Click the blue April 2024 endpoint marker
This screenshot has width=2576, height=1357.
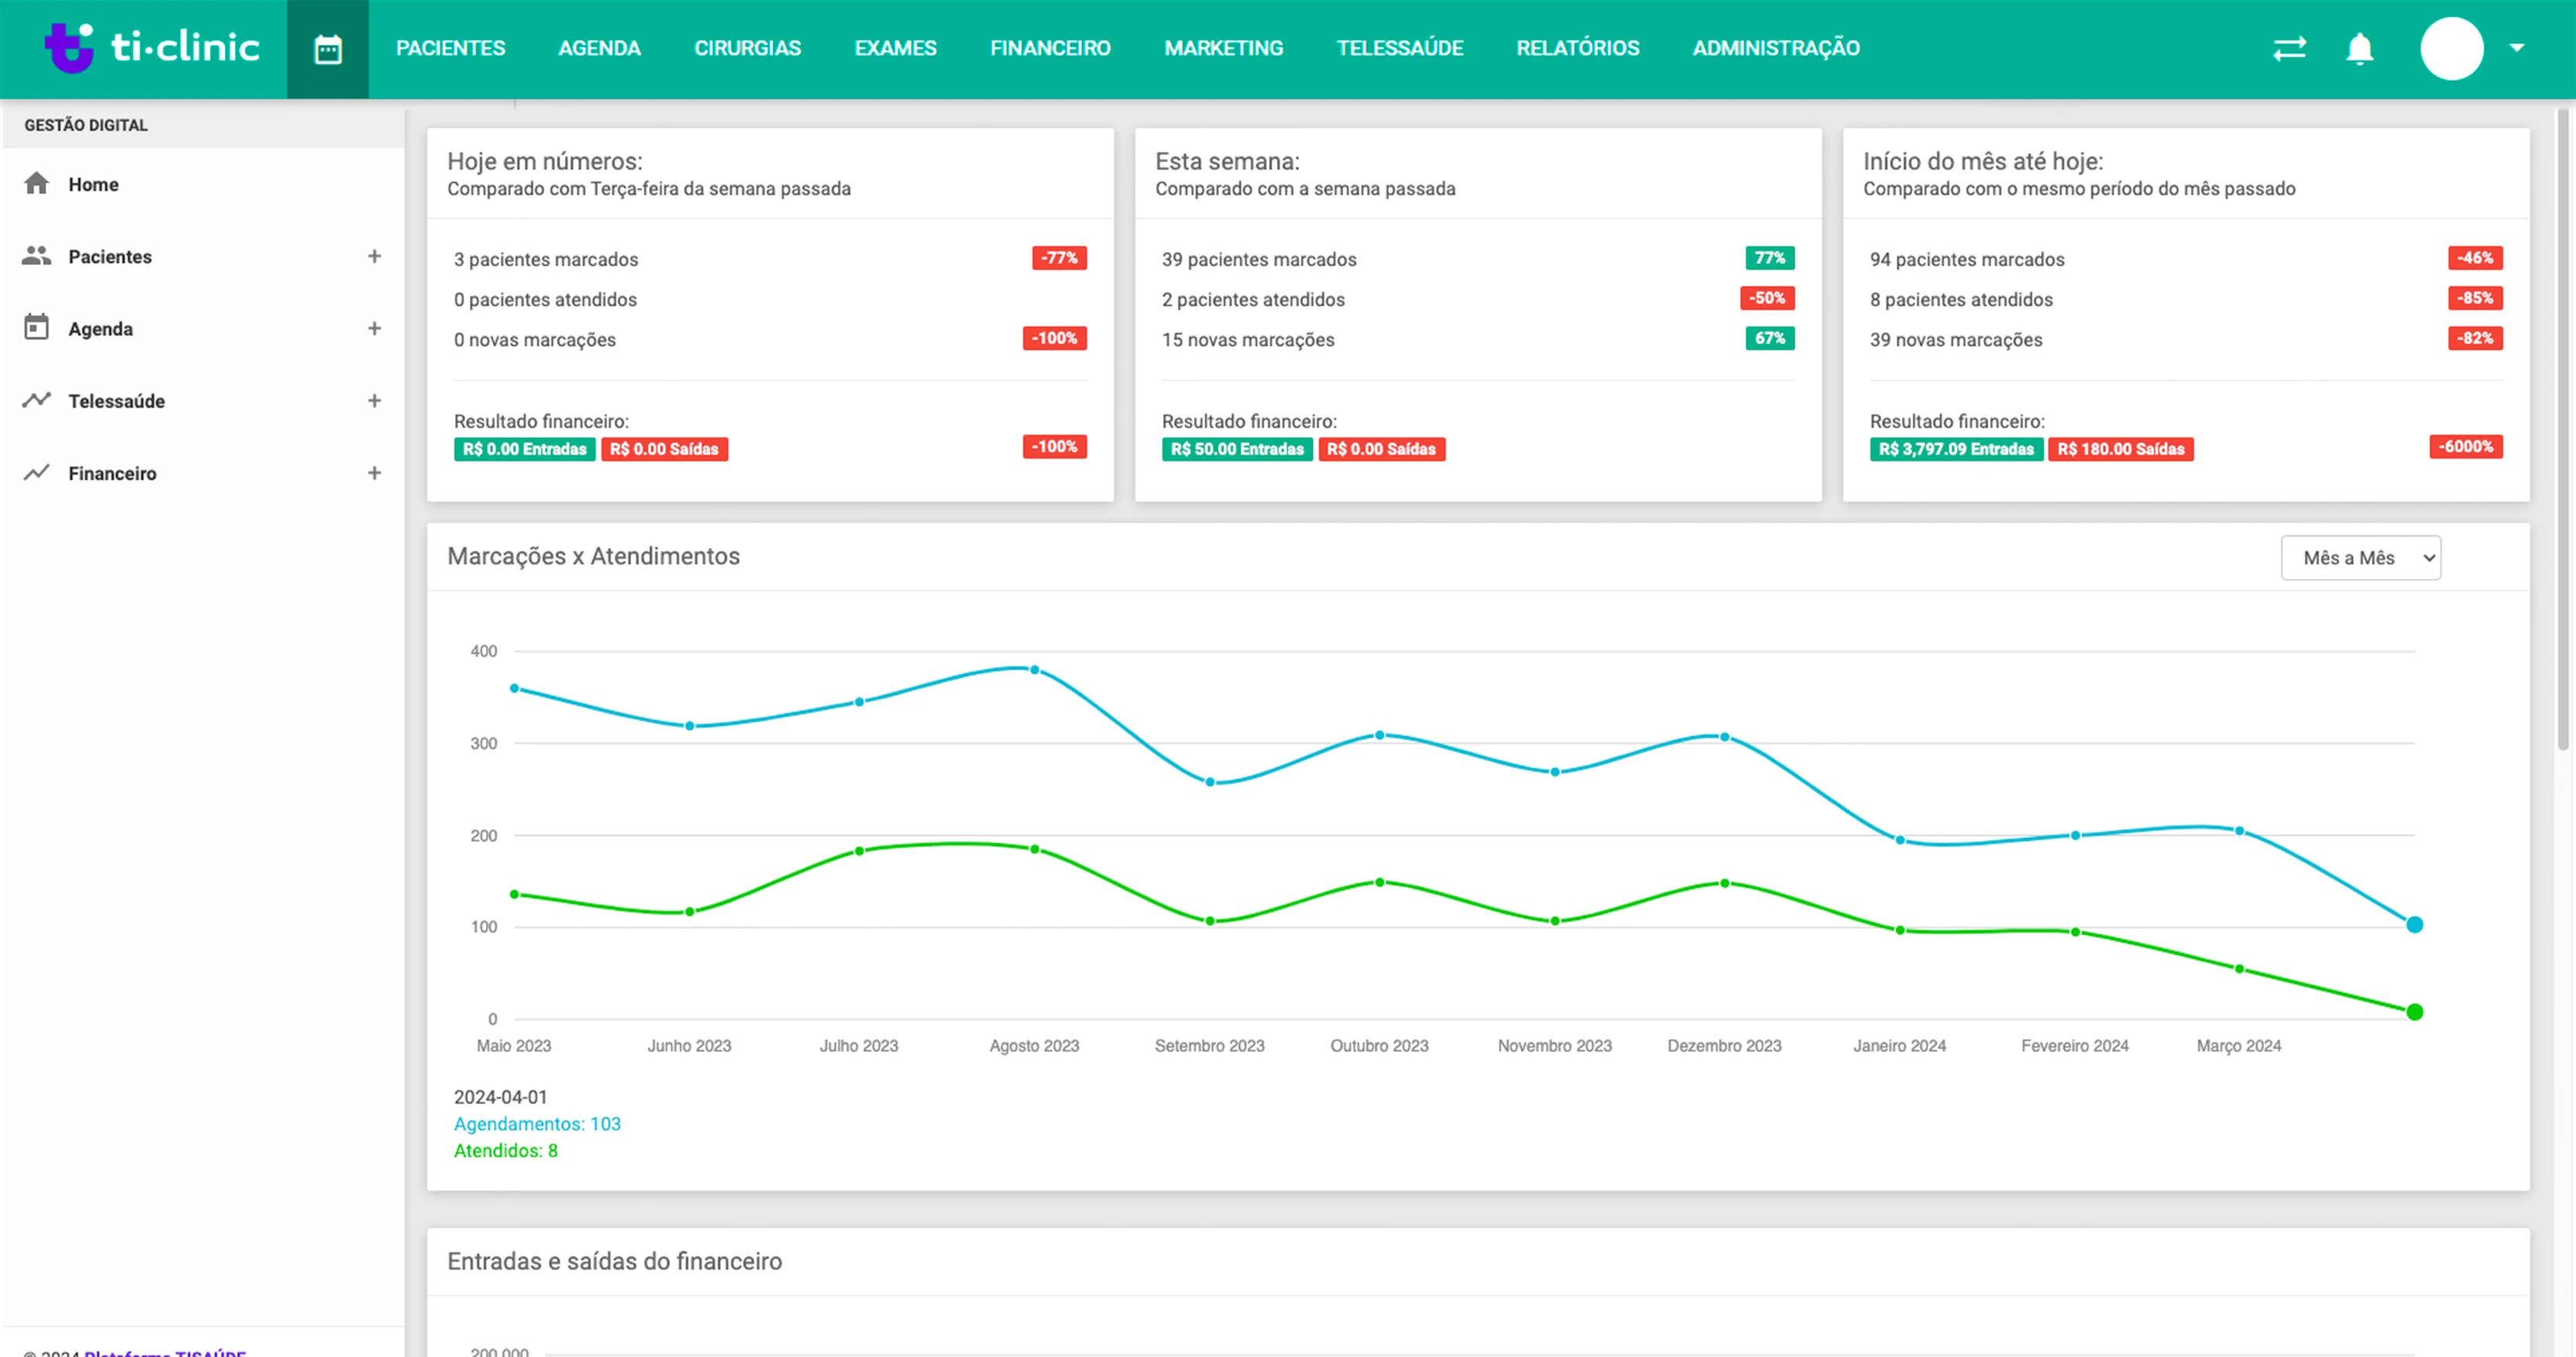(2414, 924)
